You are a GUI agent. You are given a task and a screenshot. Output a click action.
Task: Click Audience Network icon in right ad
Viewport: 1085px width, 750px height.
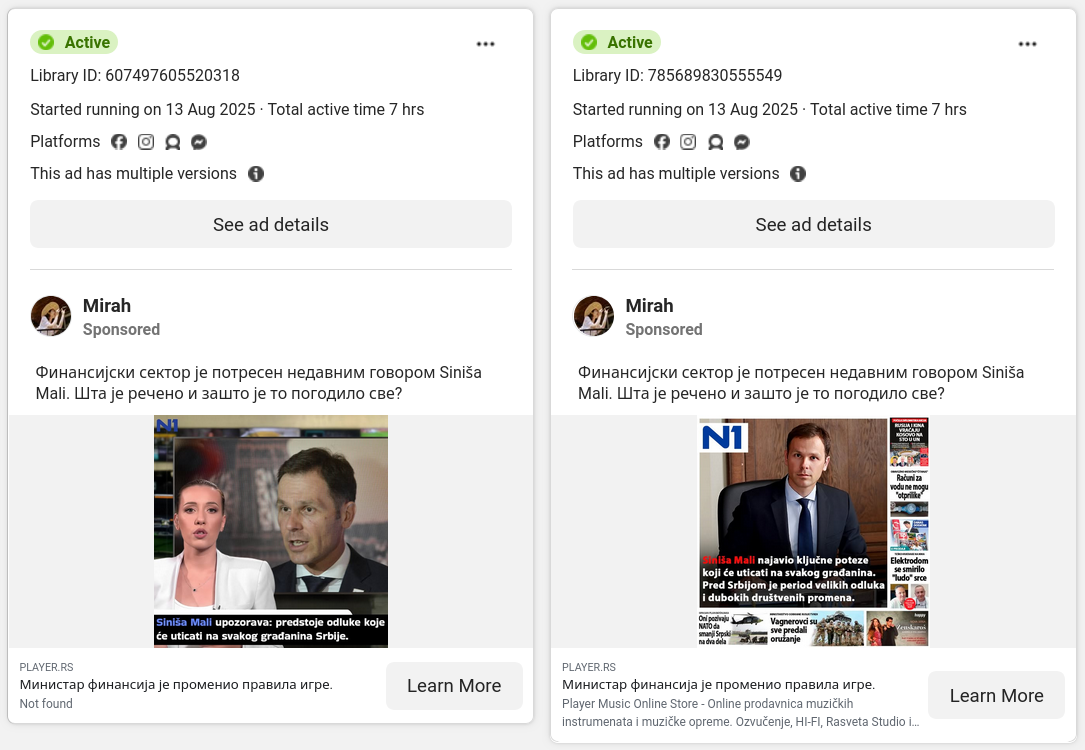click(x=715, y=142)
